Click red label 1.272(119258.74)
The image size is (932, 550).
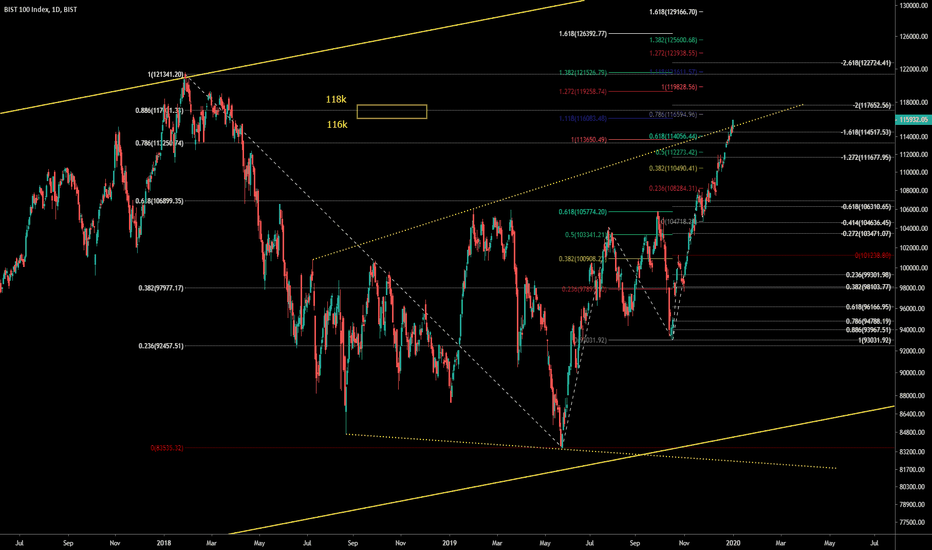coord(583,92)
